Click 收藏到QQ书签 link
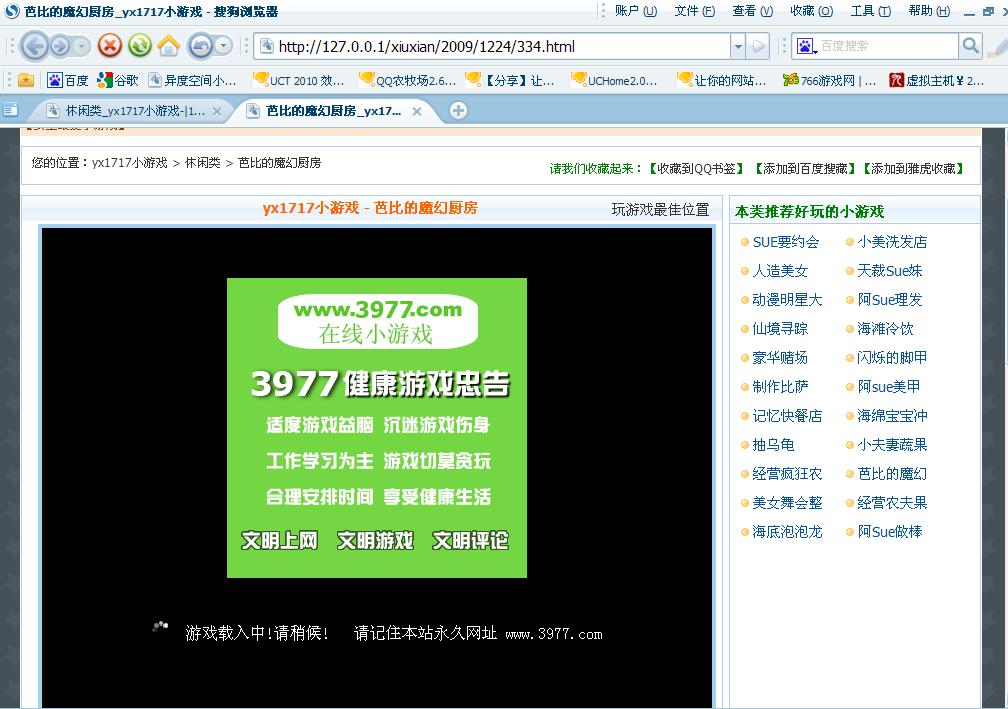Viewport: 1008px width, 709px height. 696,168
